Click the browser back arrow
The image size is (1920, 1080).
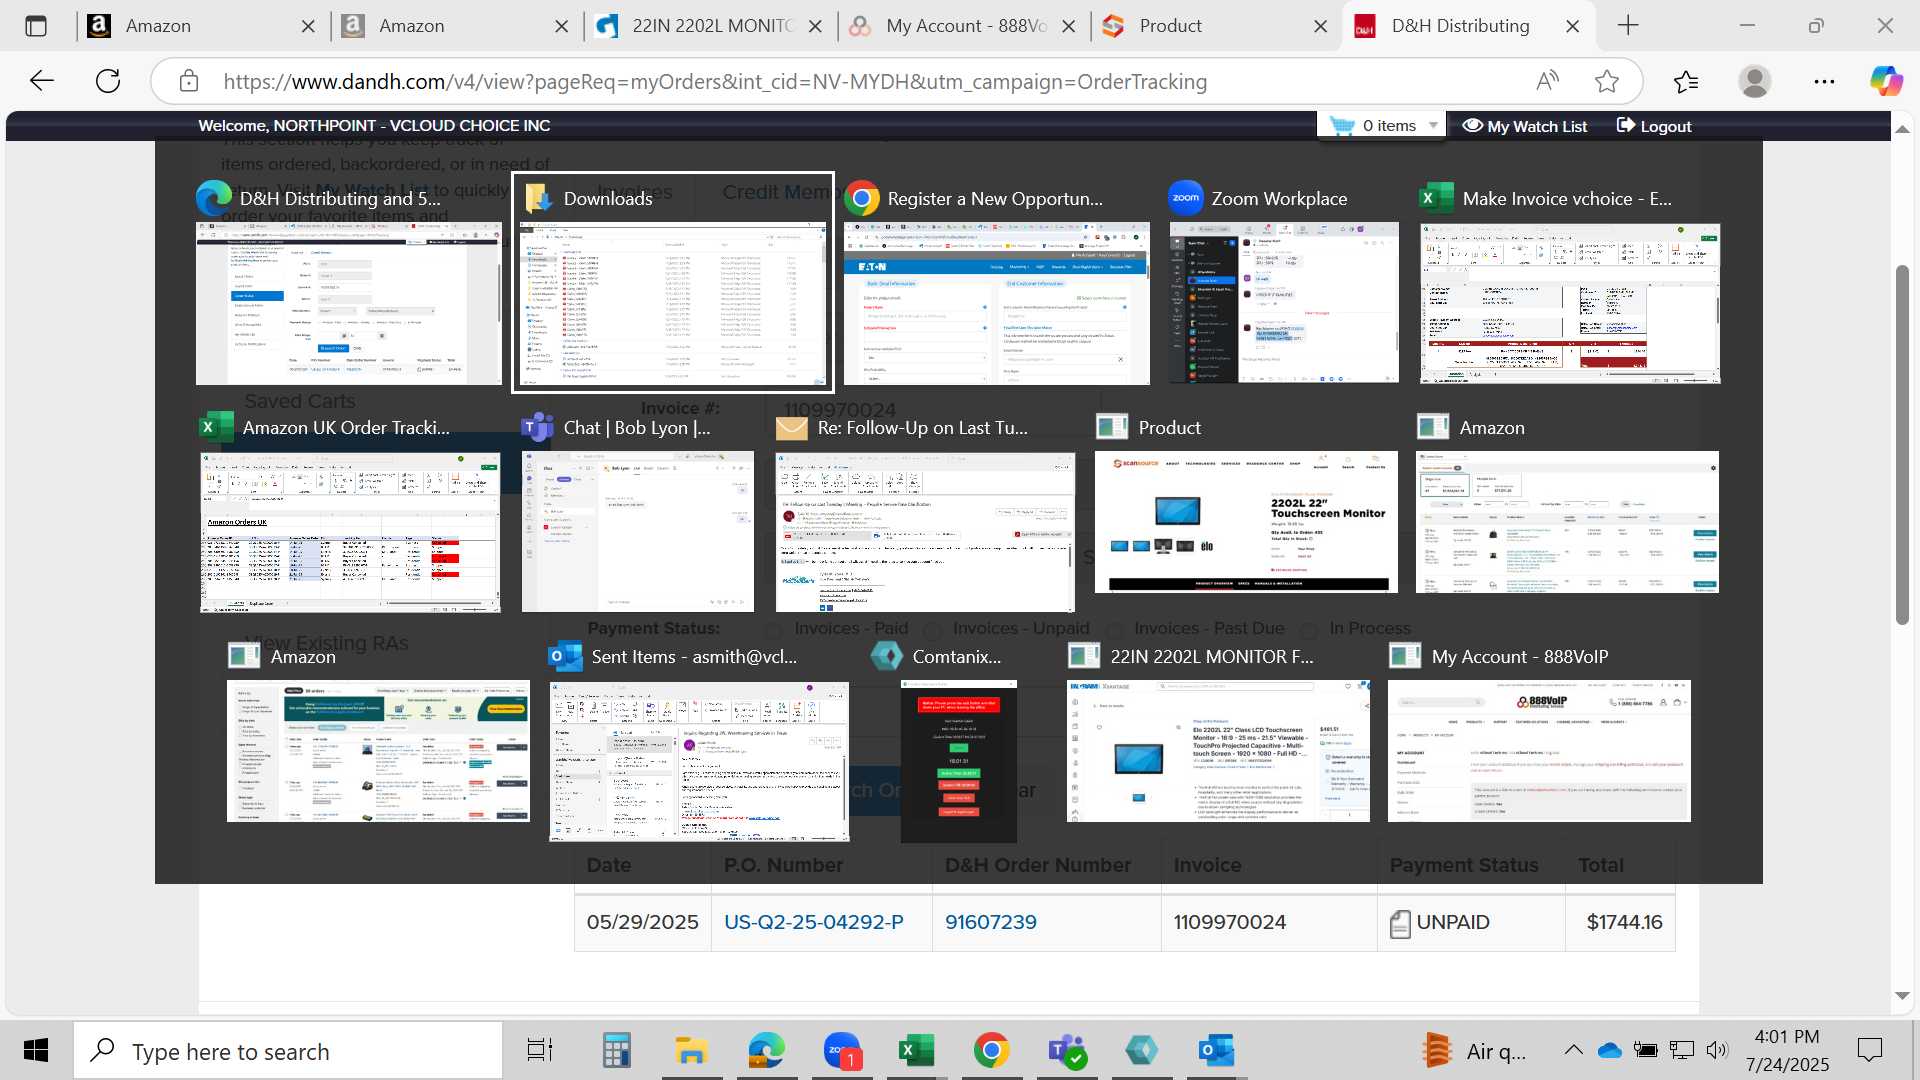(x=42, y=81)
